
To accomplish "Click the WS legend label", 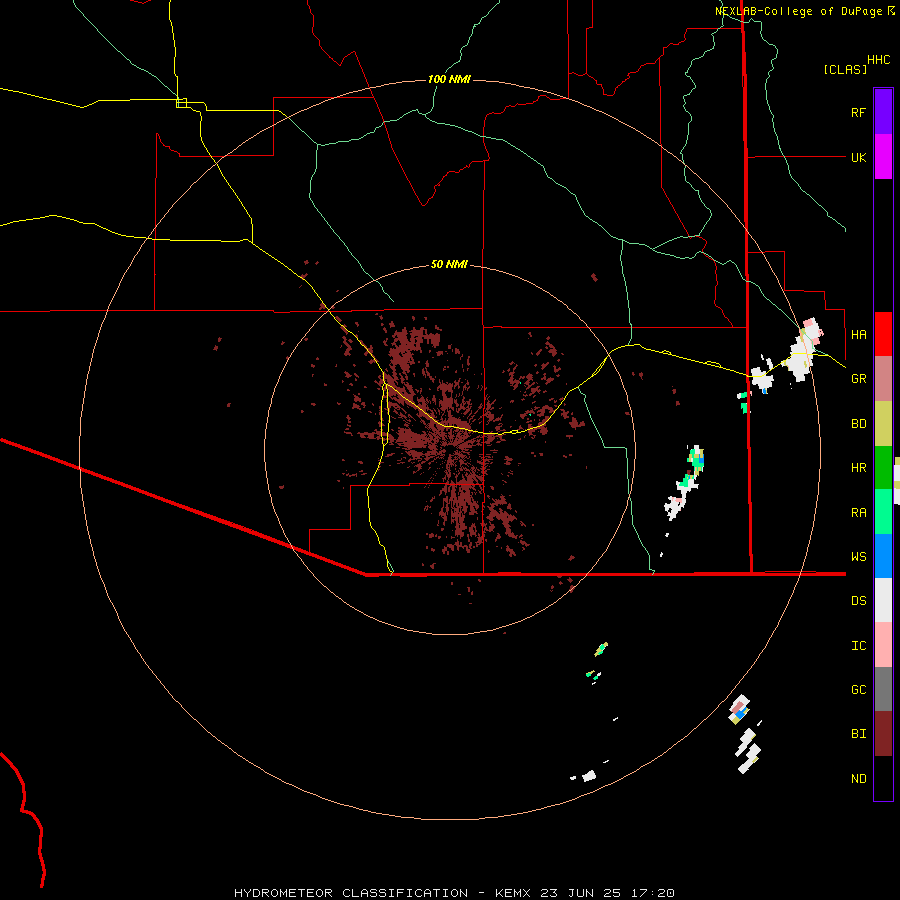I will coord(858,557).
